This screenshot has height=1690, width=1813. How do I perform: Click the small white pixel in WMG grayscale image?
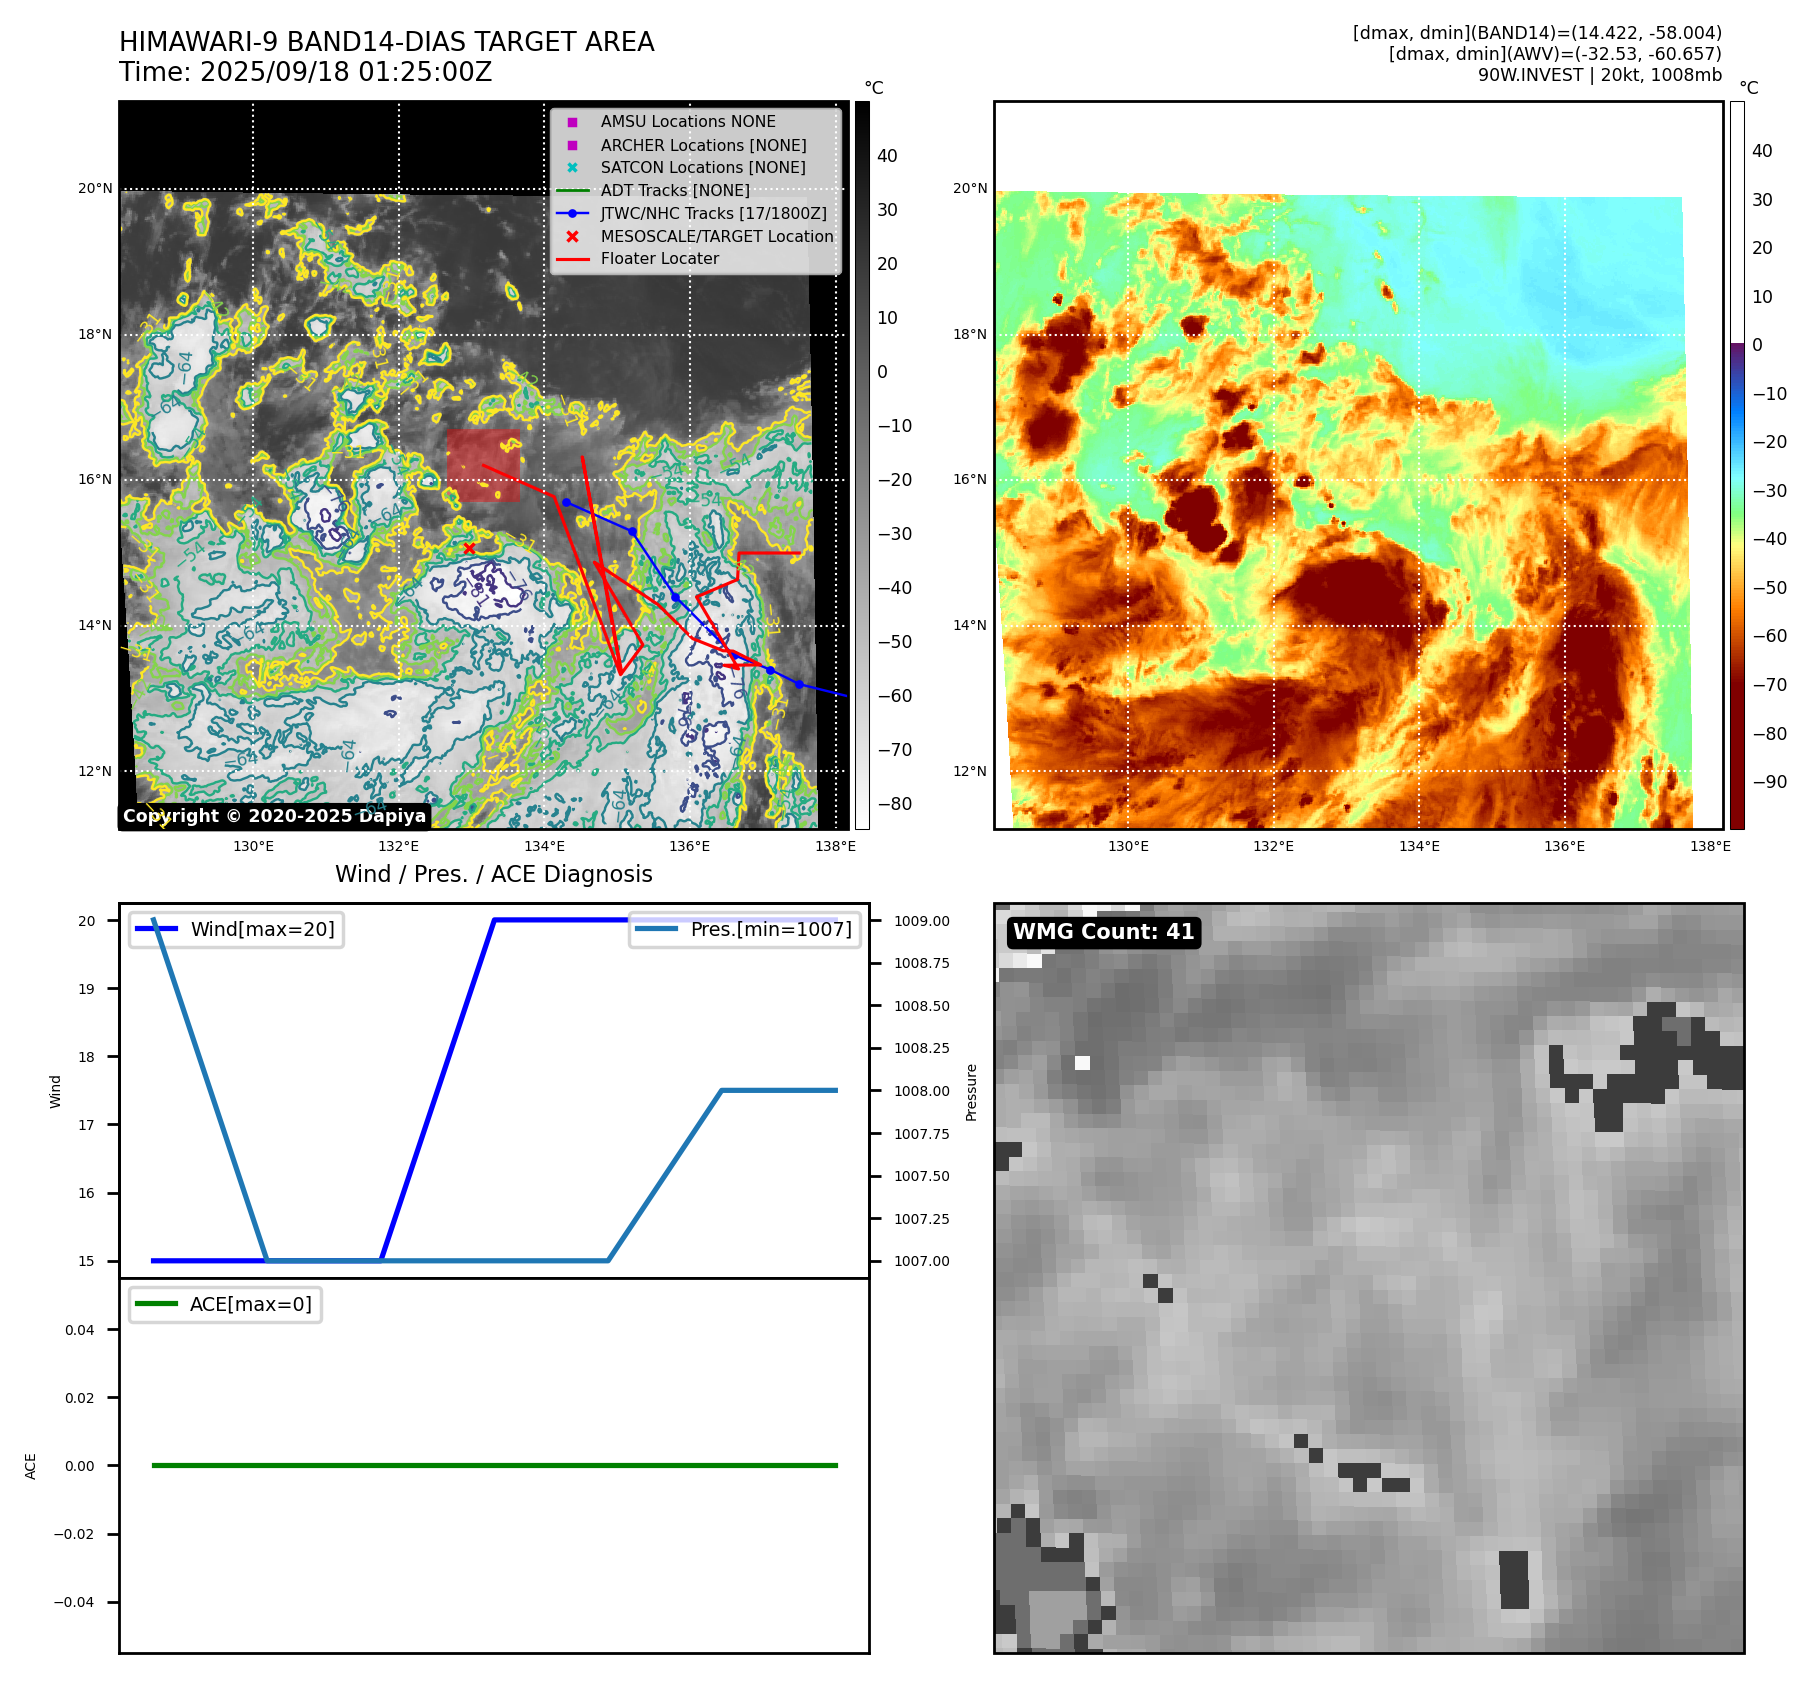1082,1063
